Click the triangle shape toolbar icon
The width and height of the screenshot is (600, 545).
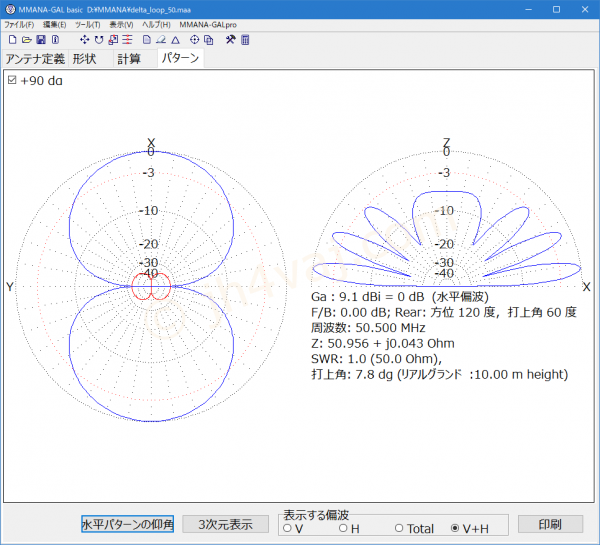coord(175,40)
